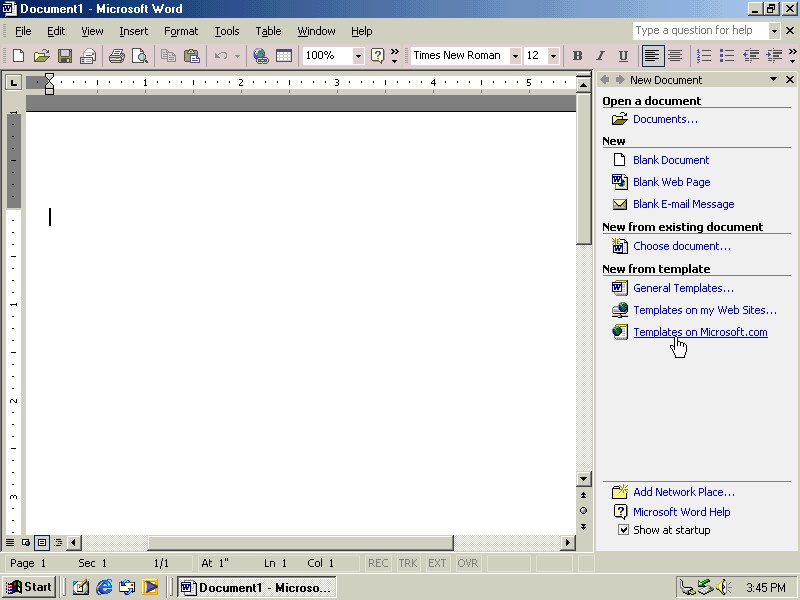Click the Microsoft Word Help toolbar icon

click(x=378, y=56)
